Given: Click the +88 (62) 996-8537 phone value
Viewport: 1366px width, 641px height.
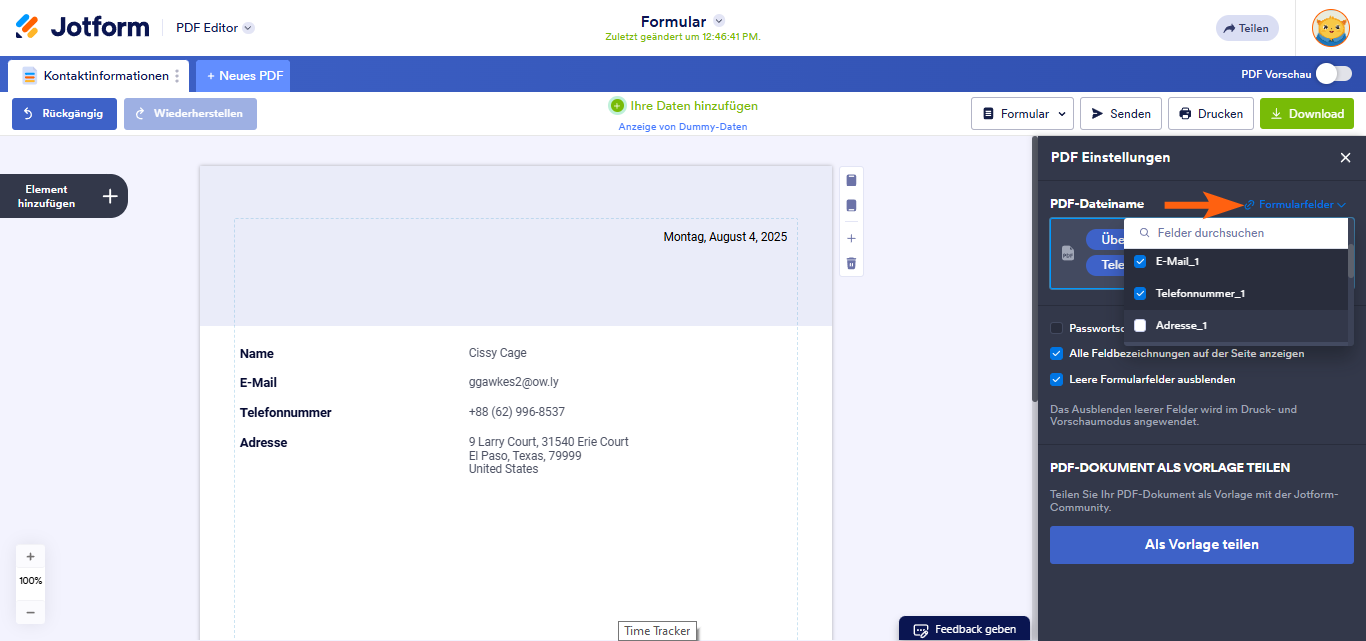Looking at the screenshot, I should coord(517,412).
